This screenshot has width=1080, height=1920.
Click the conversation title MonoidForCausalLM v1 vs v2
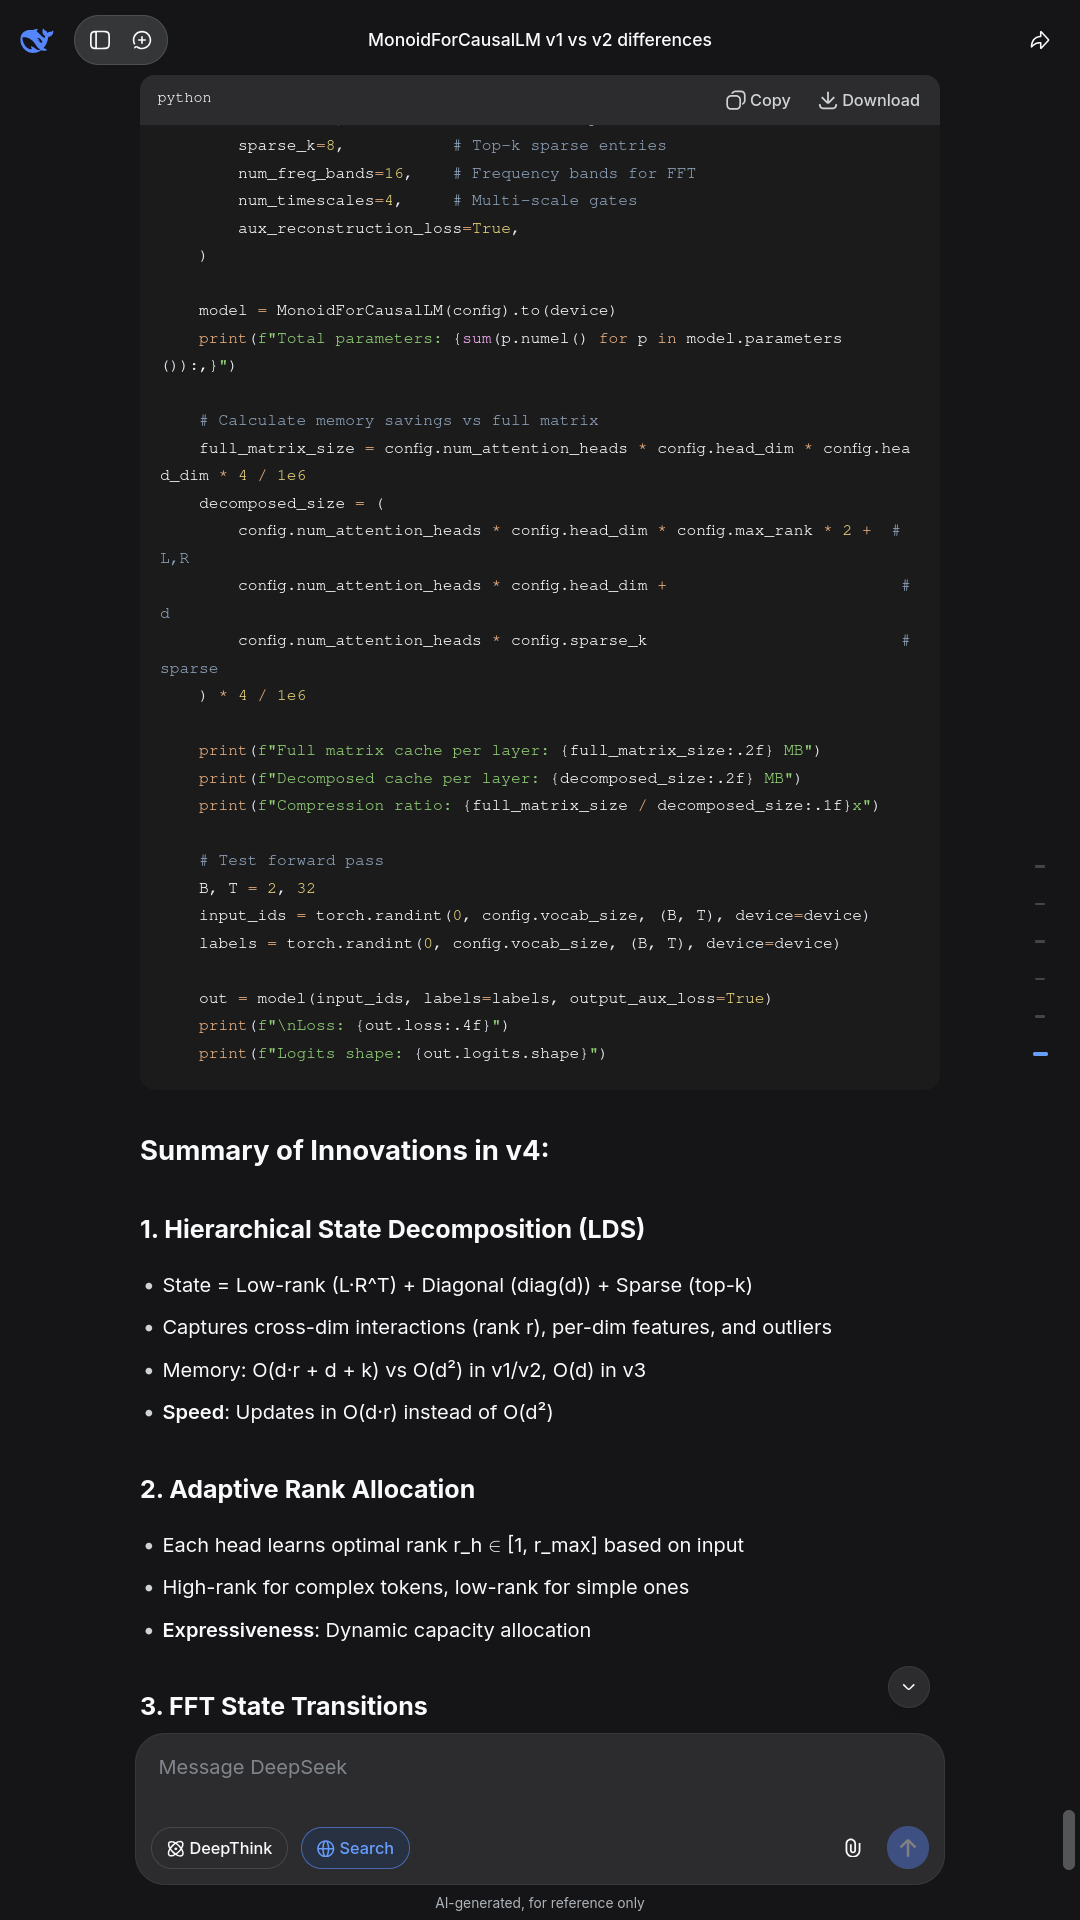(540, 40)
